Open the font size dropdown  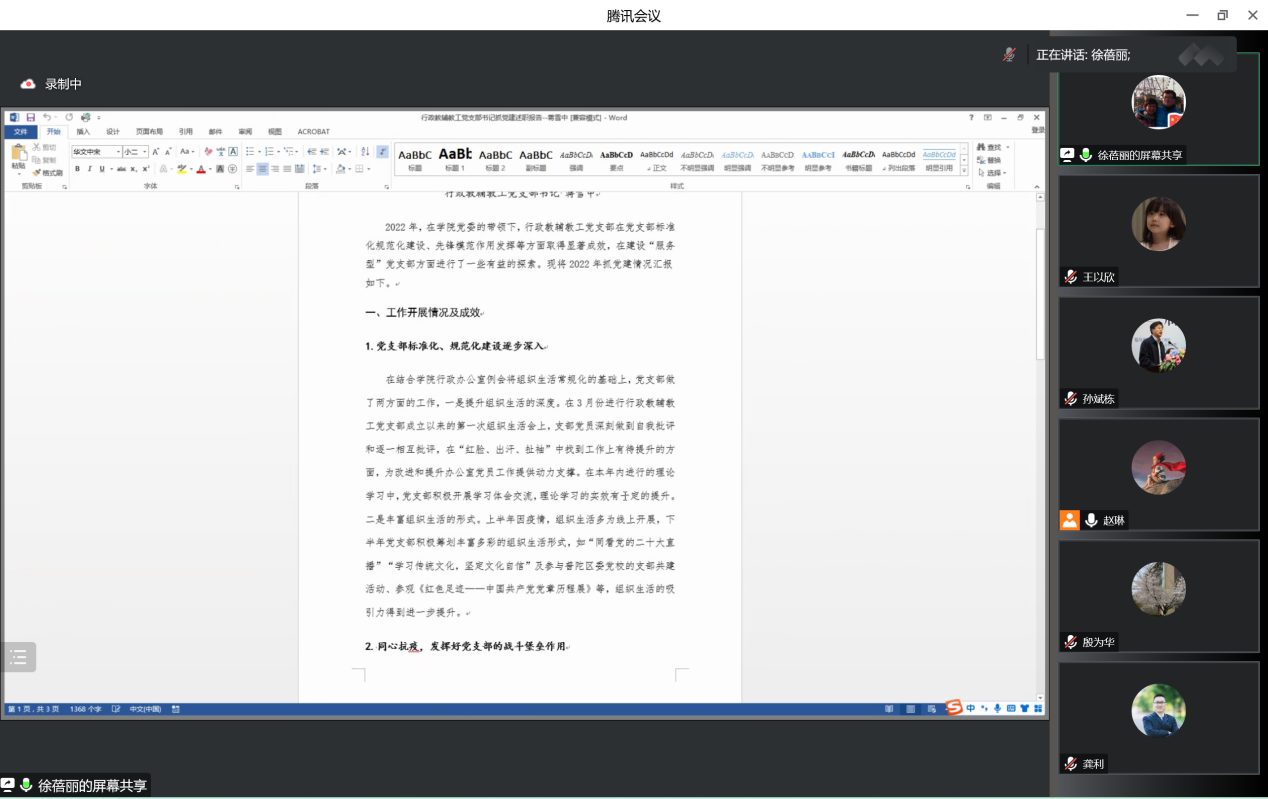click(135, 152)
